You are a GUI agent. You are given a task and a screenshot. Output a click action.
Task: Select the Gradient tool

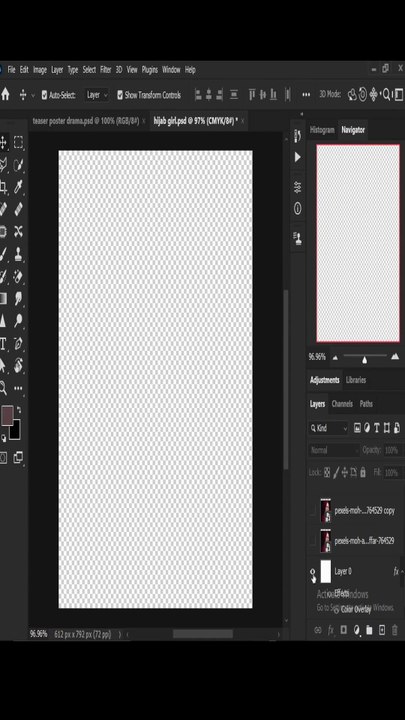coord(3,298)
